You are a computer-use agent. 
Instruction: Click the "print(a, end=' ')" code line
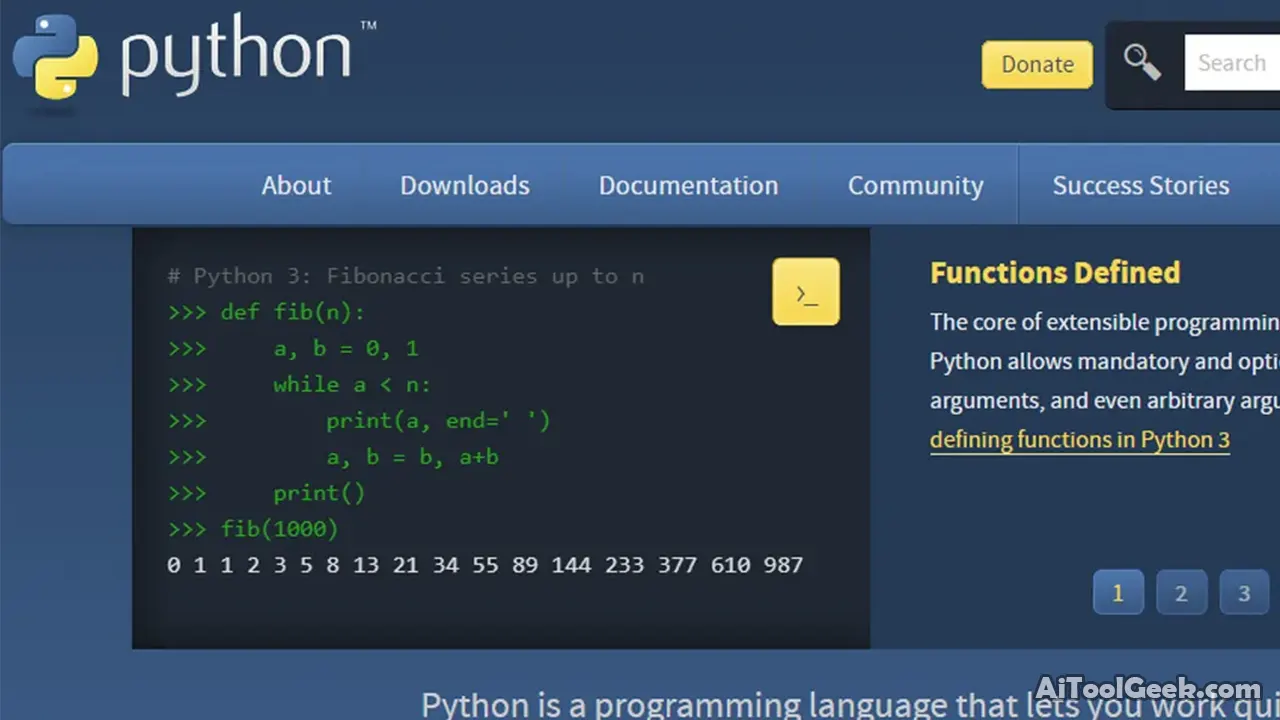[x=438, y=421]
